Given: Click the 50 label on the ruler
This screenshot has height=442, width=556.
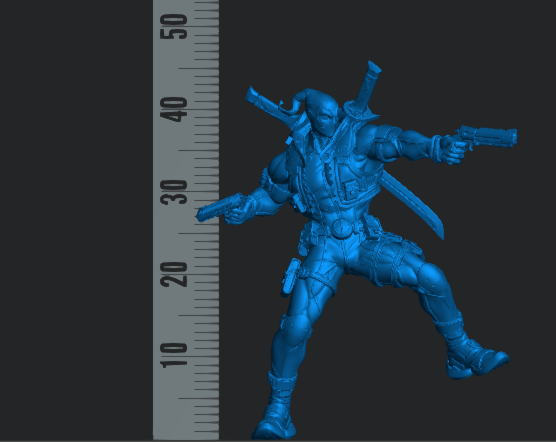Looking at the screenshot, I should (x=173, y=26).
